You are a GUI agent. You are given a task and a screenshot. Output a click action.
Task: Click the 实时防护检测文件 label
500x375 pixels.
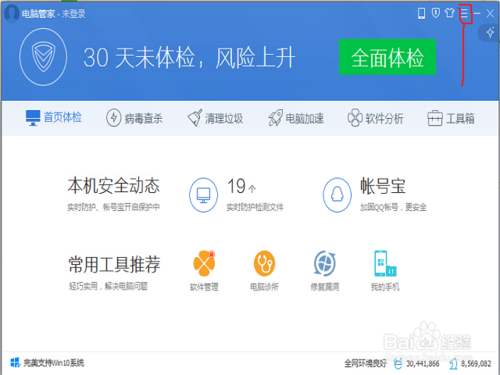pyautogui.click(x=255, y=207)
